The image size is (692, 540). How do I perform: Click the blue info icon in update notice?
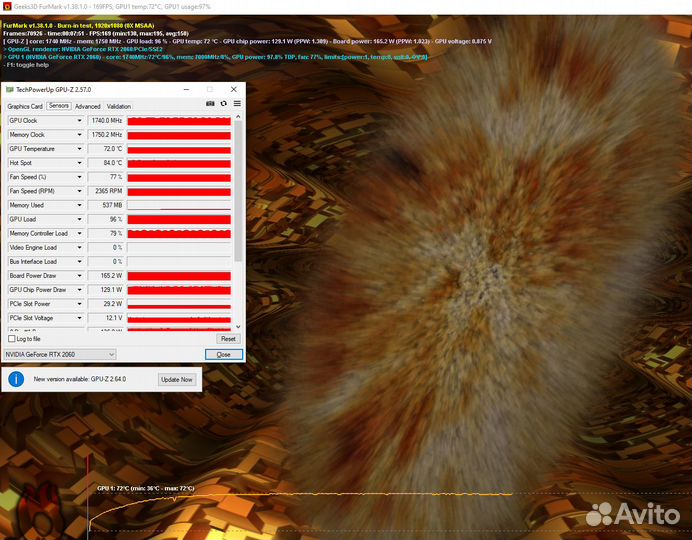point(16,379)
